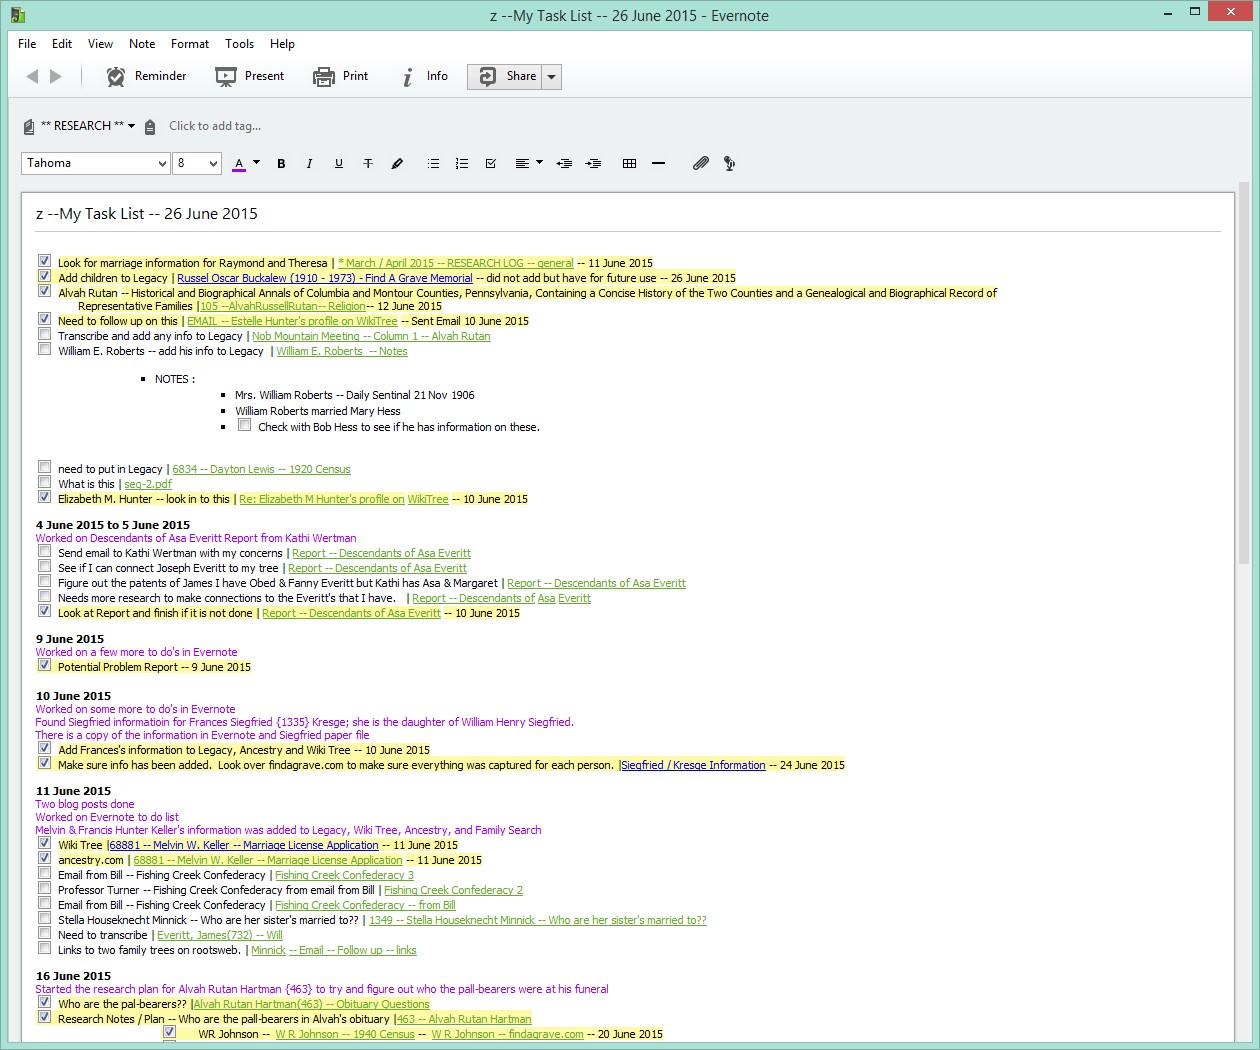Attach a file with the paperclip icon

click(701, 164)
